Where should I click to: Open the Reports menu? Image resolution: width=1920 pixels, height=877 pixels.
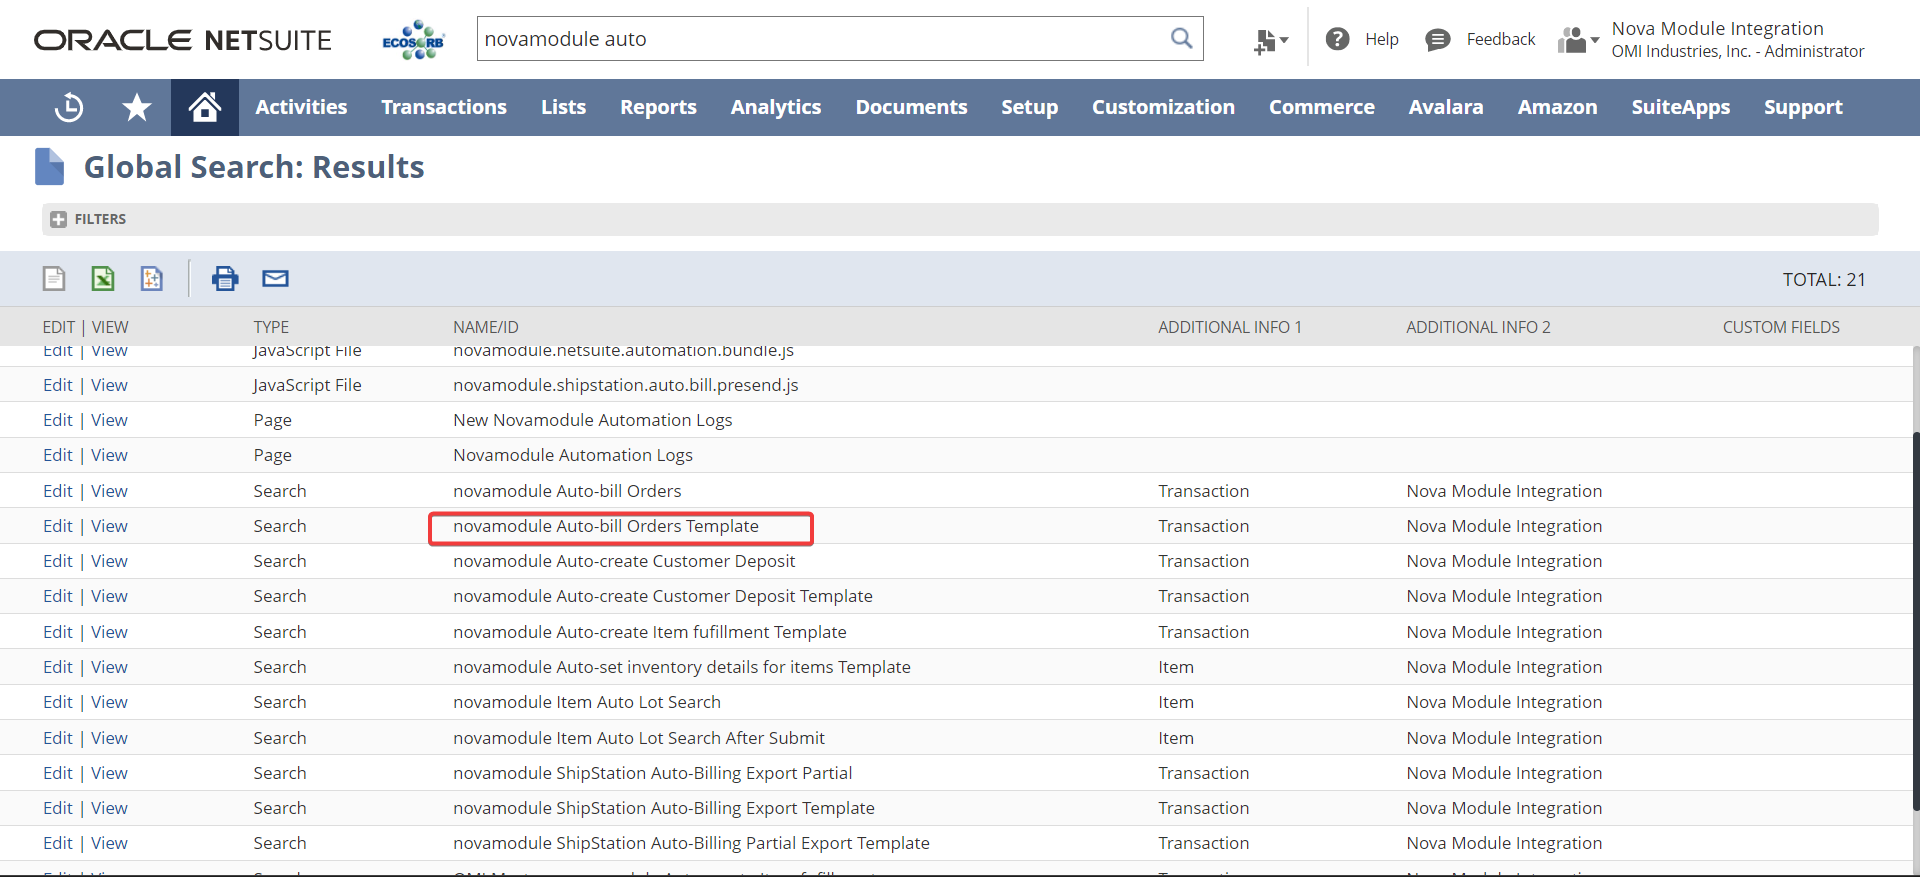658,107
